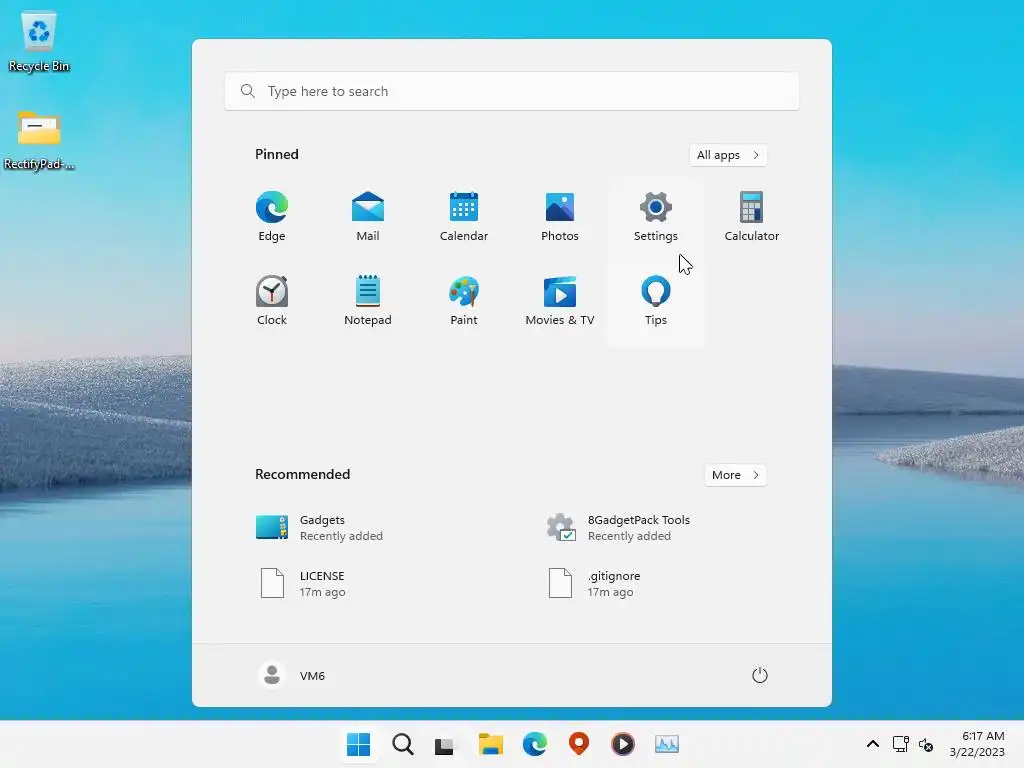Click the Recommended section heading

coord(302,474)
